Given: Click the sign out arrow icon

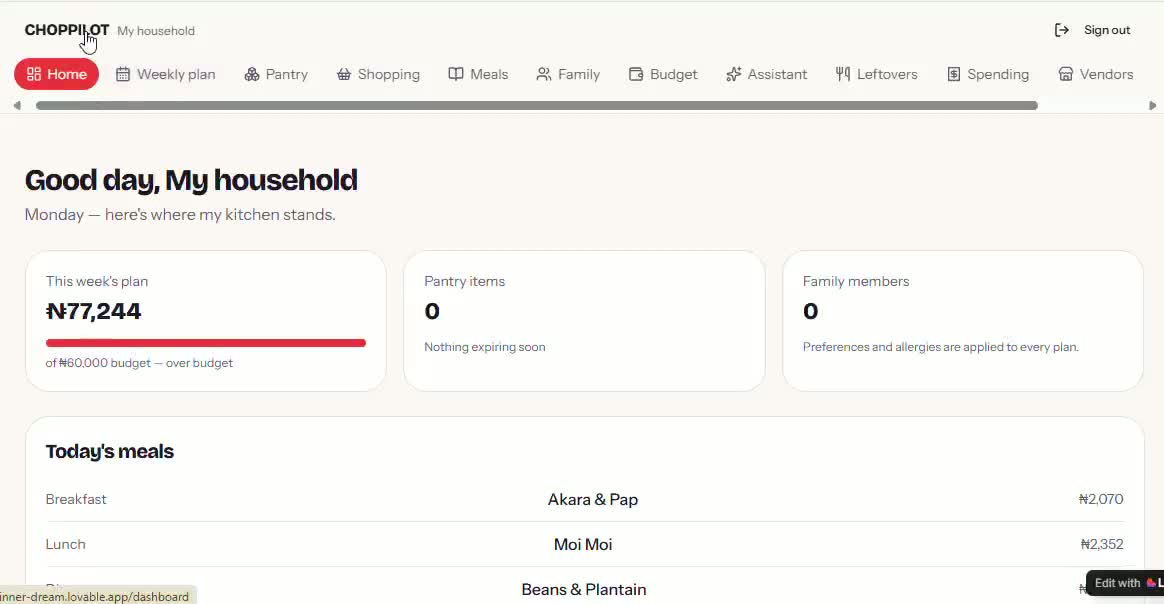Looking at the screenshot, I should pos(1062,30).
